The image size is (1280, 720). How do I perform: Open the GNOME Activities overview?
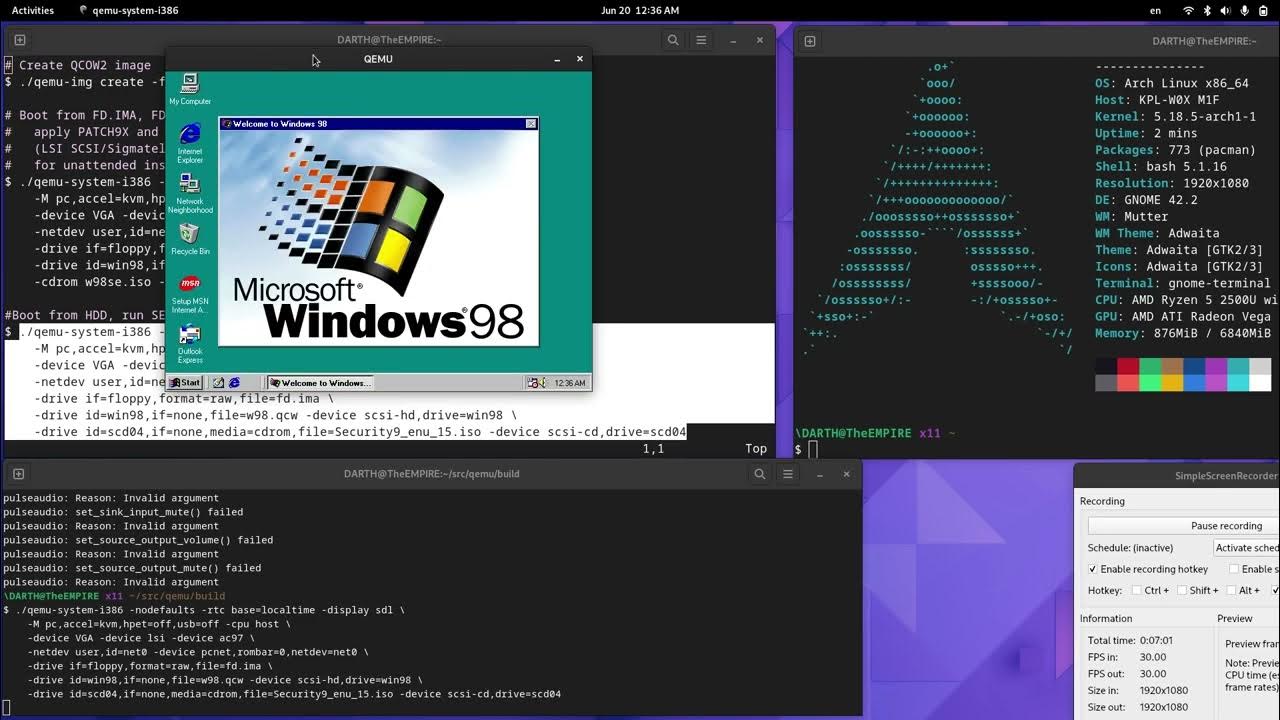pyautogui.click(x=33, y=10)
